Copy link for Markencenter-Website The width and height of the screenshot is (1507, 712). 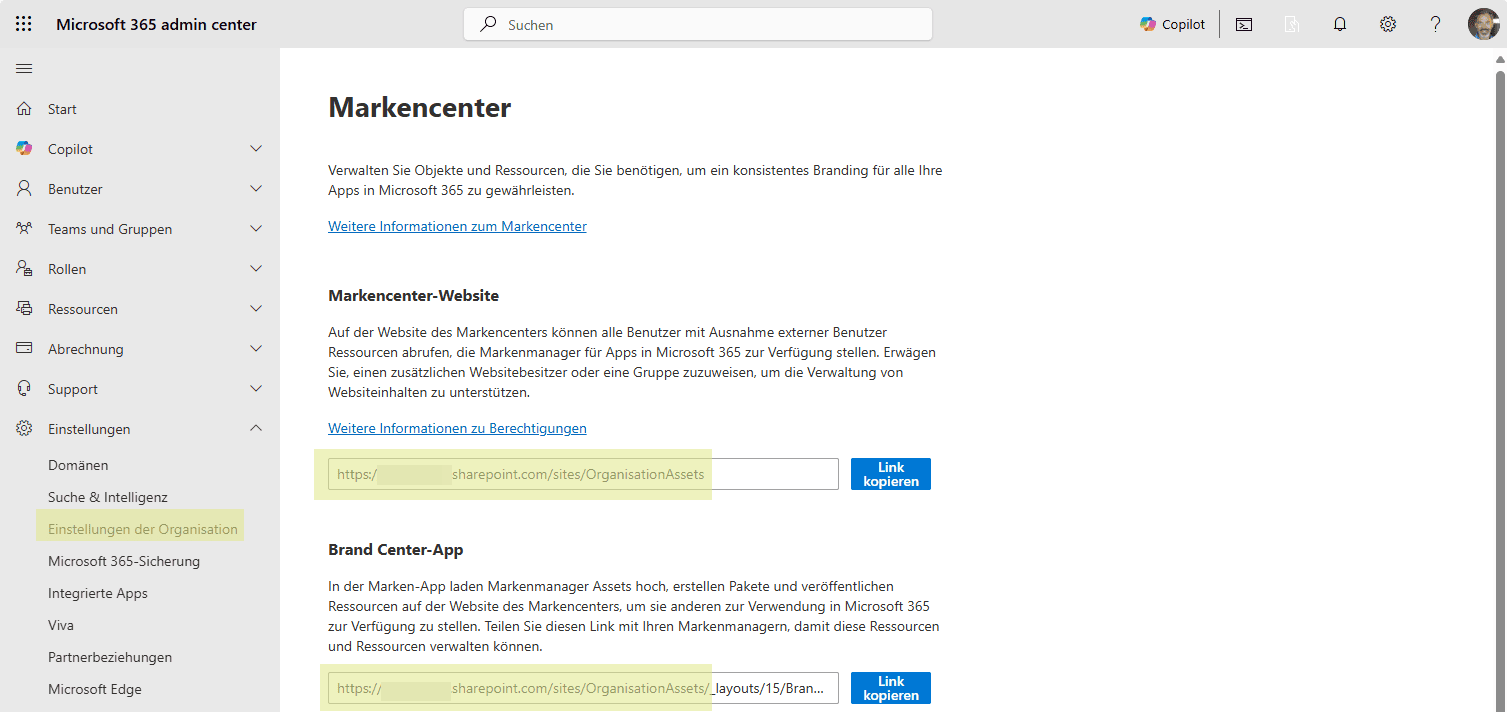(891, 474)
